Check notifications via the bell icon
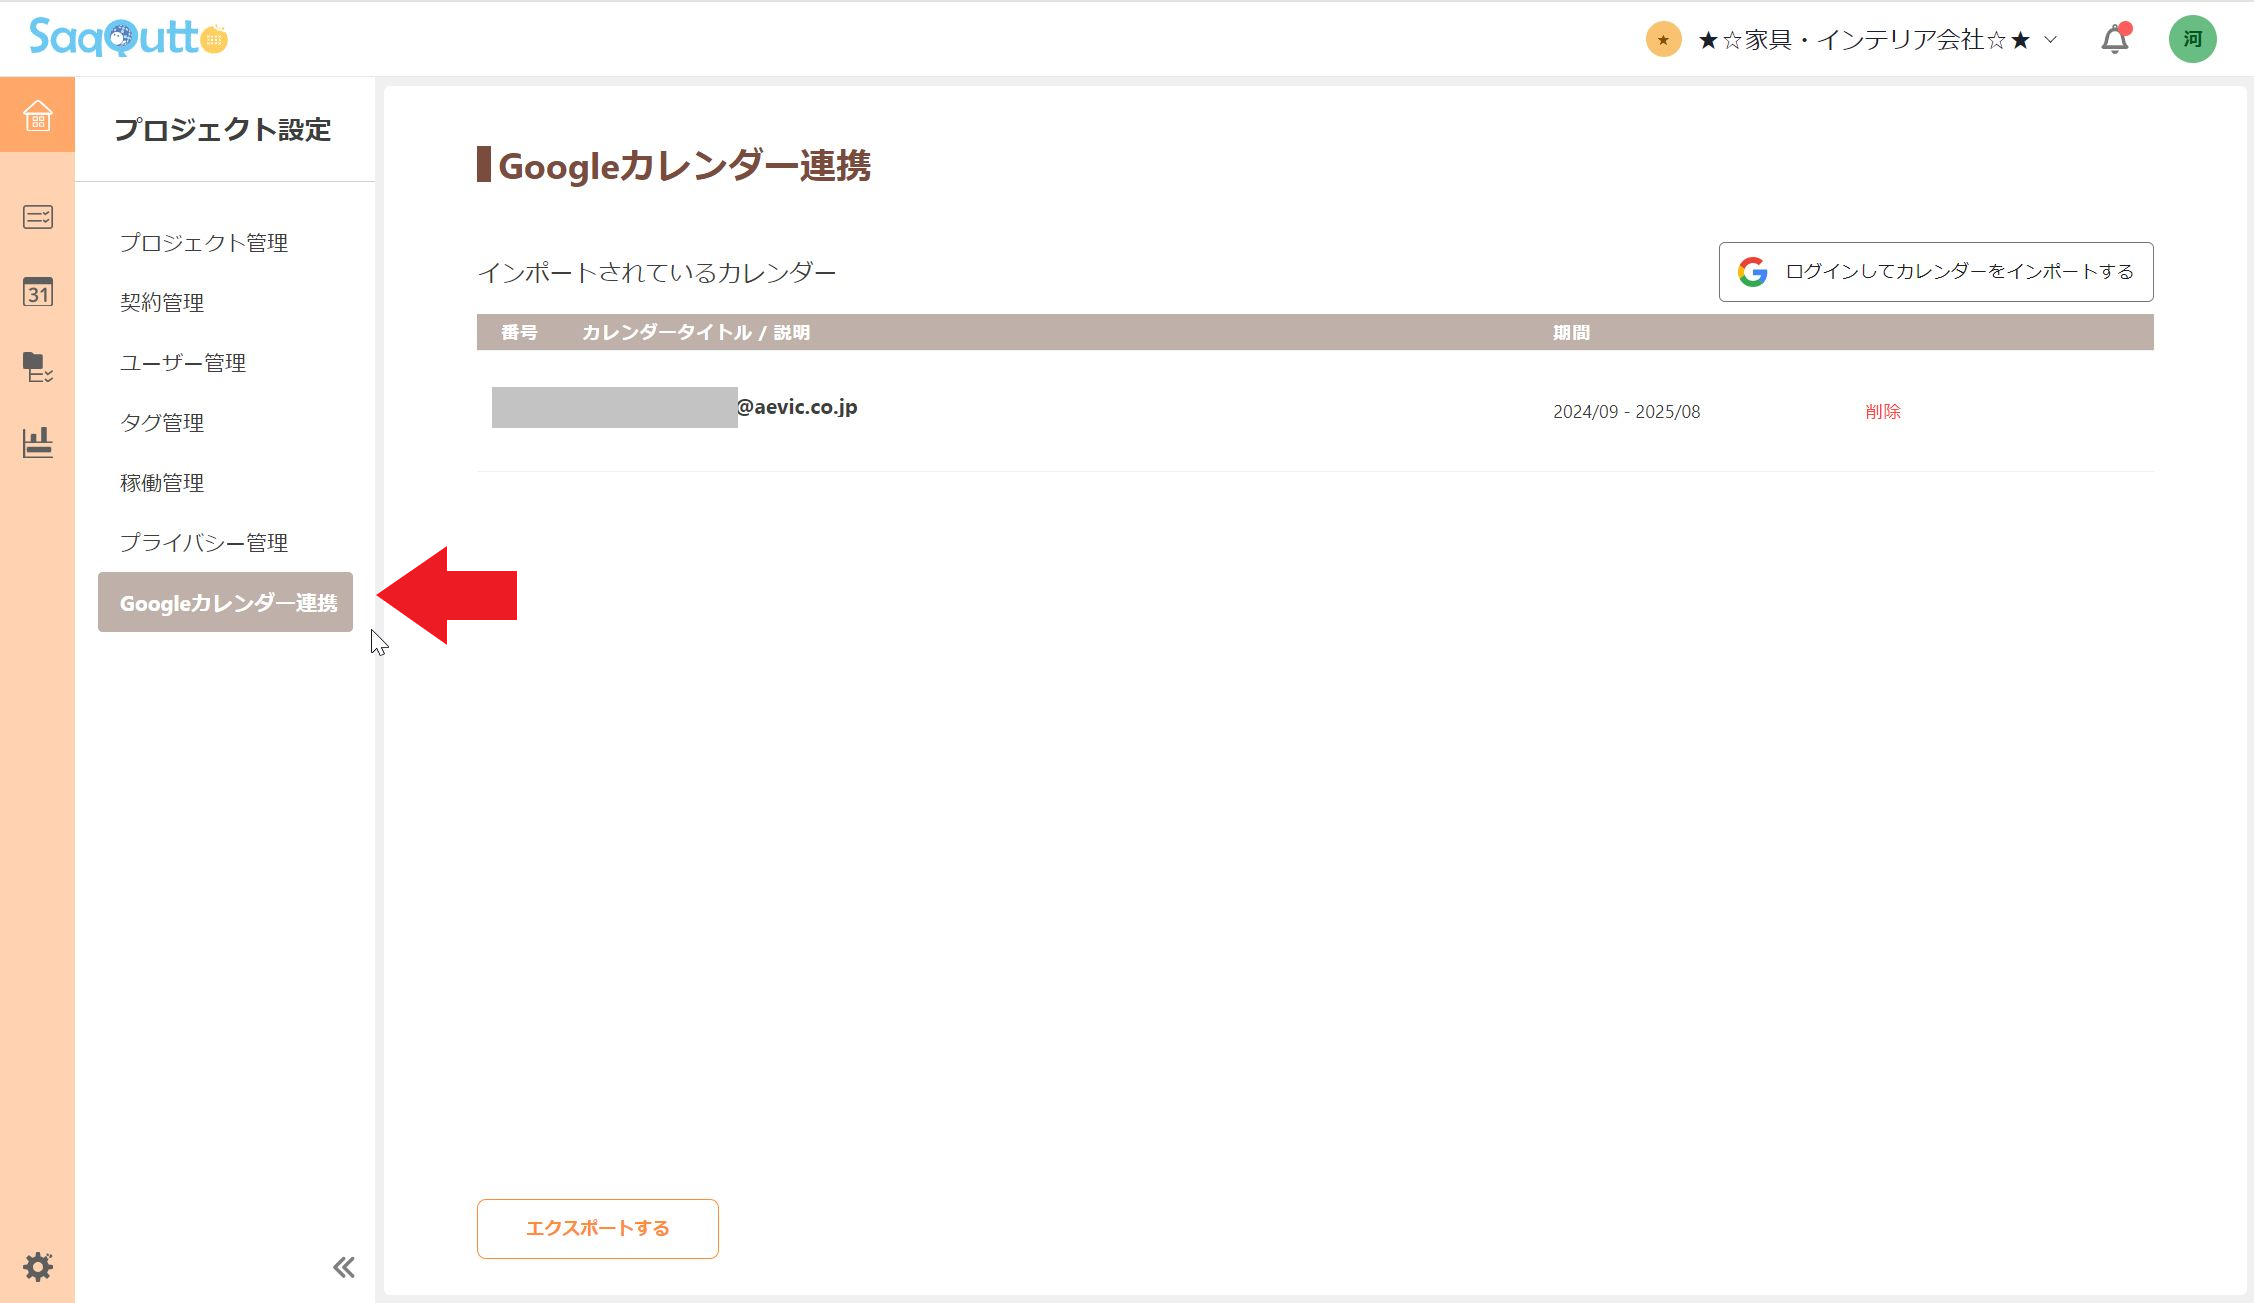Screen dimensions: 2254x1303 (x=2113, y=38)
